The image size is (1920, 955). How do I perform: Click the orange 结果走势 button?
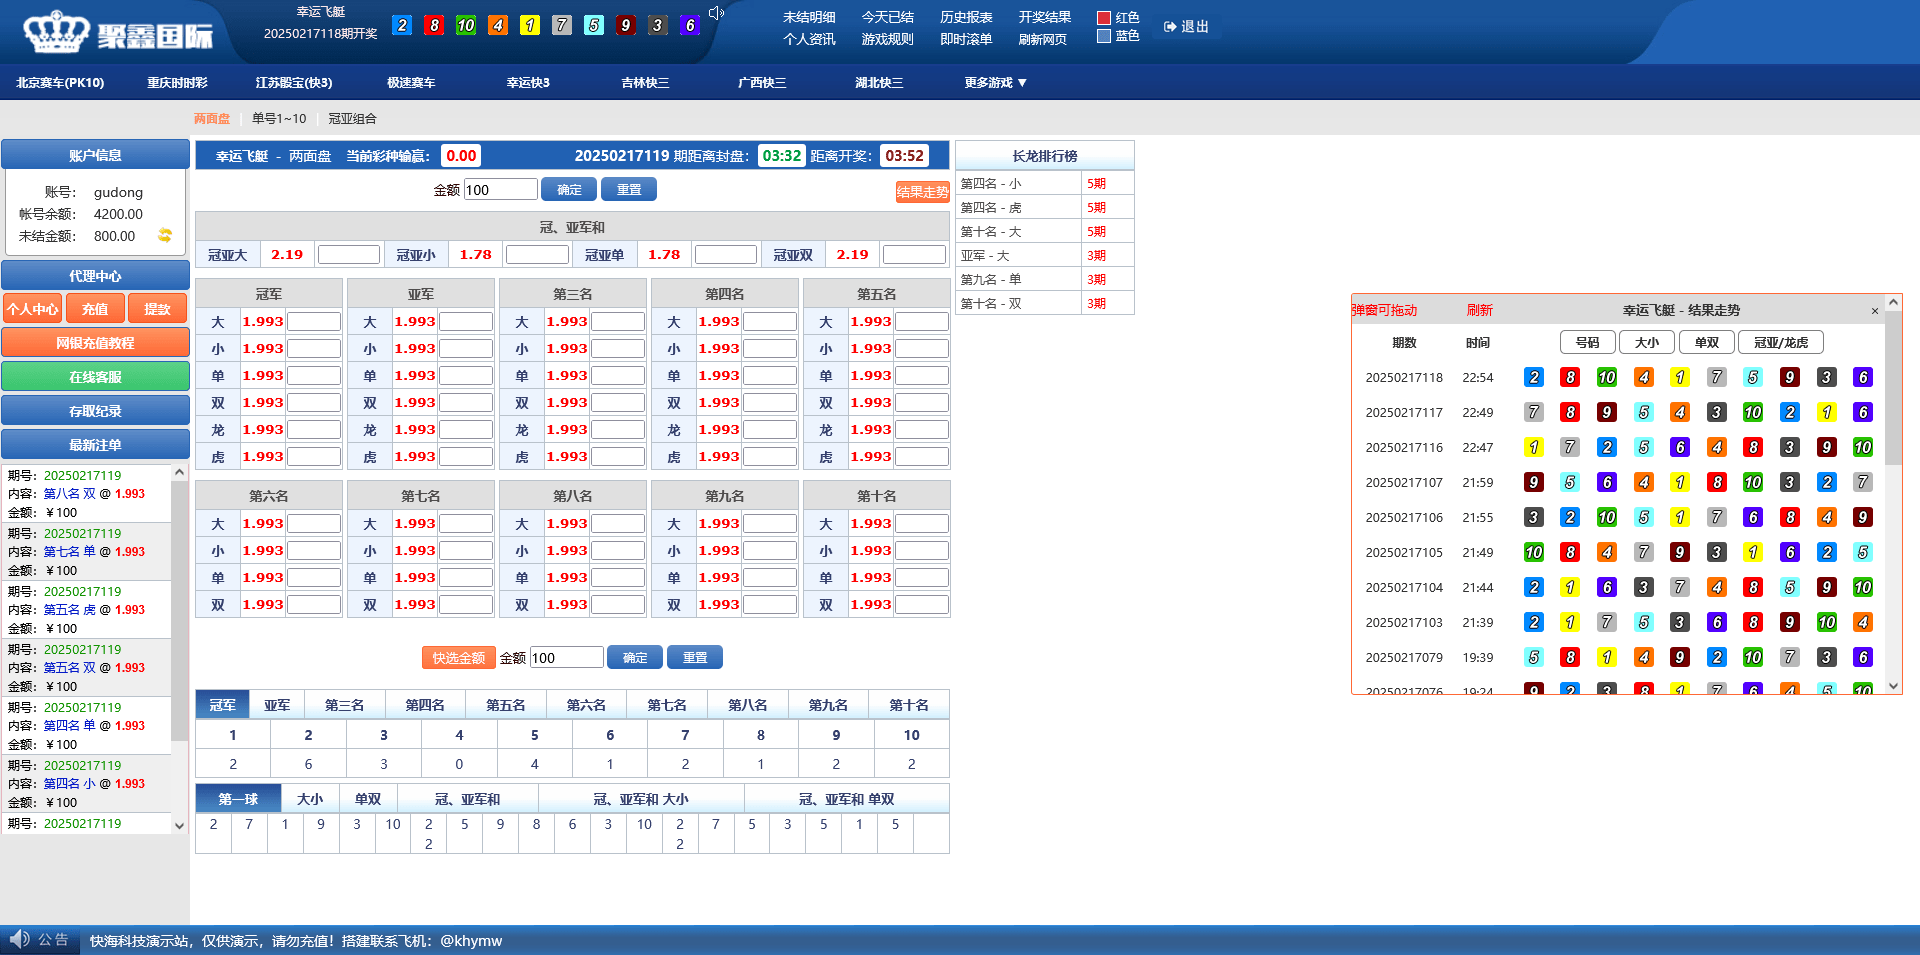[921, 192]
